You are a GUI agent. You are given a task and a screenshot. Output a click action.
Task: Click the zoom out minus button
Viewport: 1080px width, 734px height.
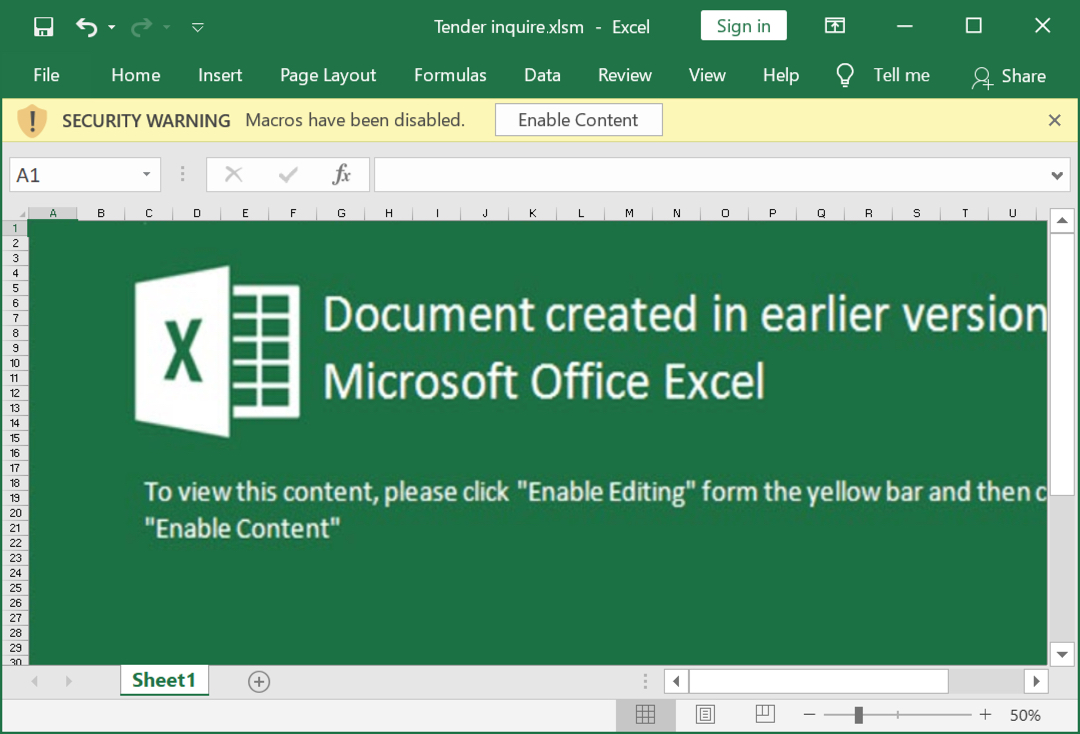pyautogui.click(x=809, y=715)
